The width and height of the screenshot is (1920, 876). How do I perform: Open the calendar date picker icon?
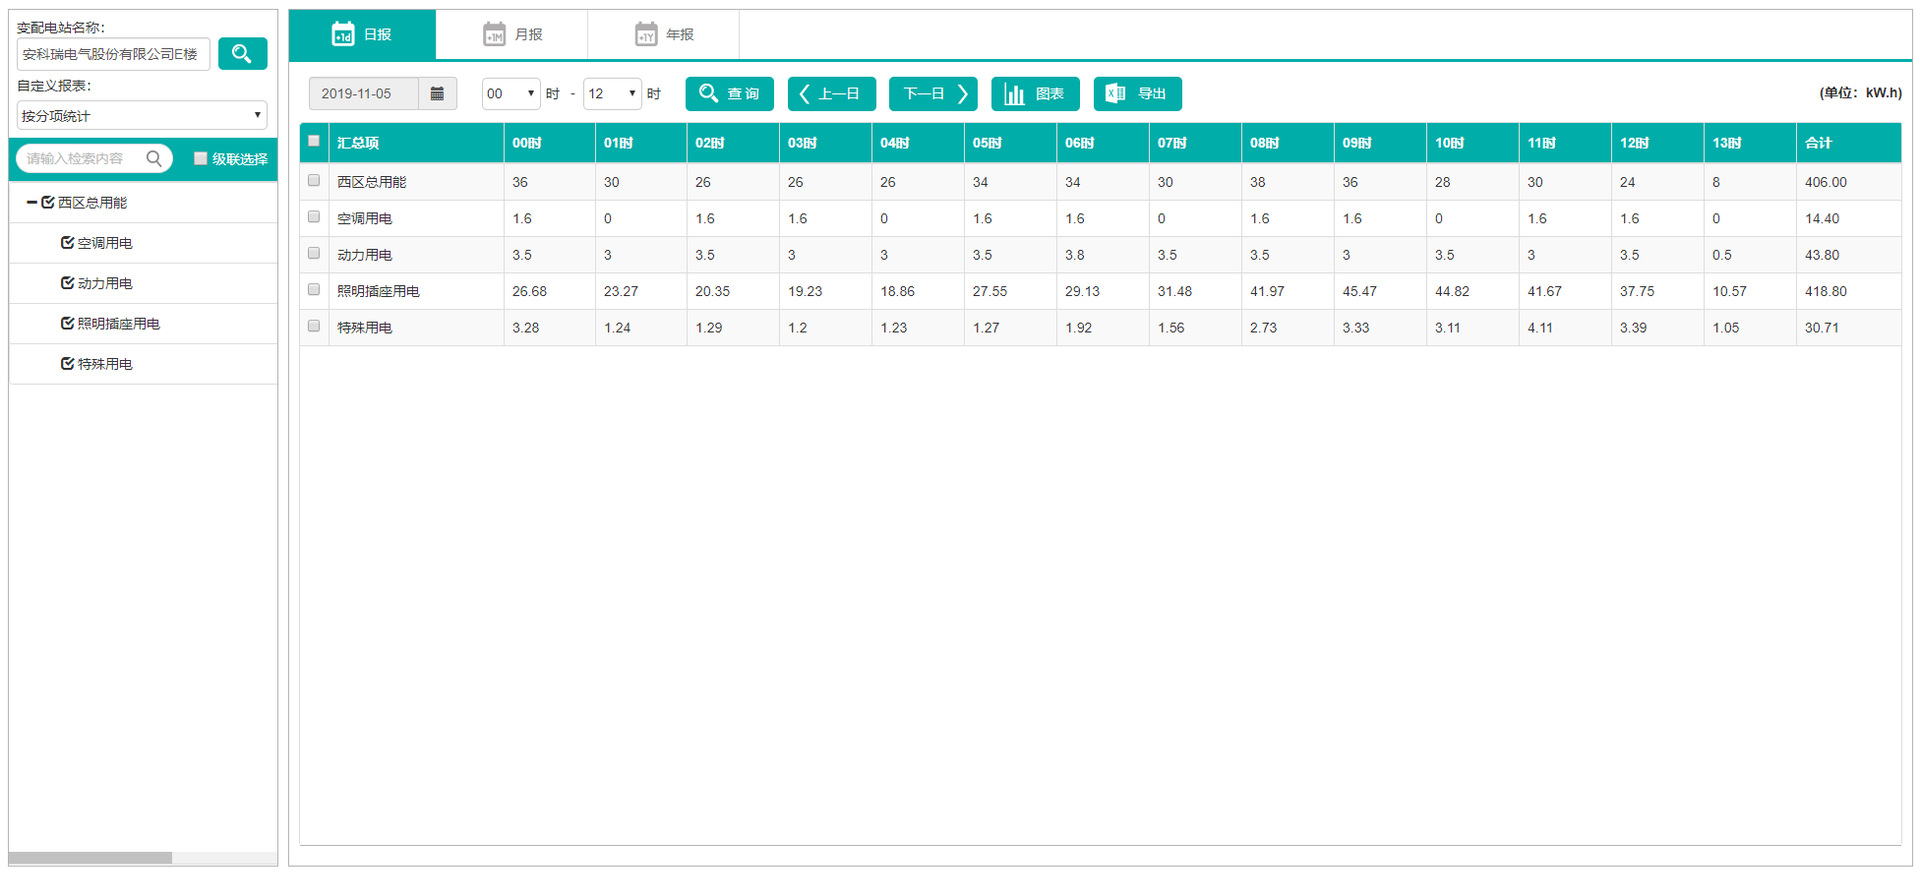(437, 94)
